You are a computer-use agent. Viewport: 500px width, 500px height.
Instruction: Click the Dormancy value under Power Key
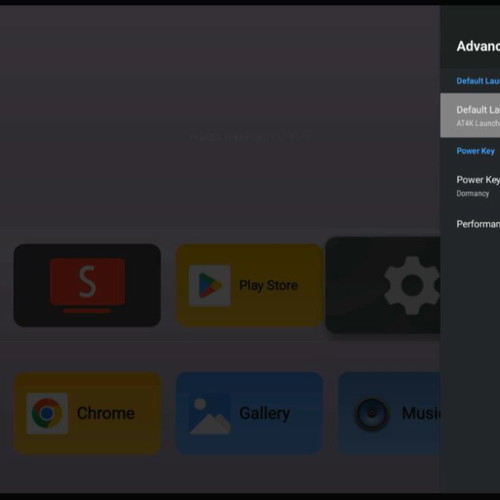pyautogui.click(x=473, y=194)
